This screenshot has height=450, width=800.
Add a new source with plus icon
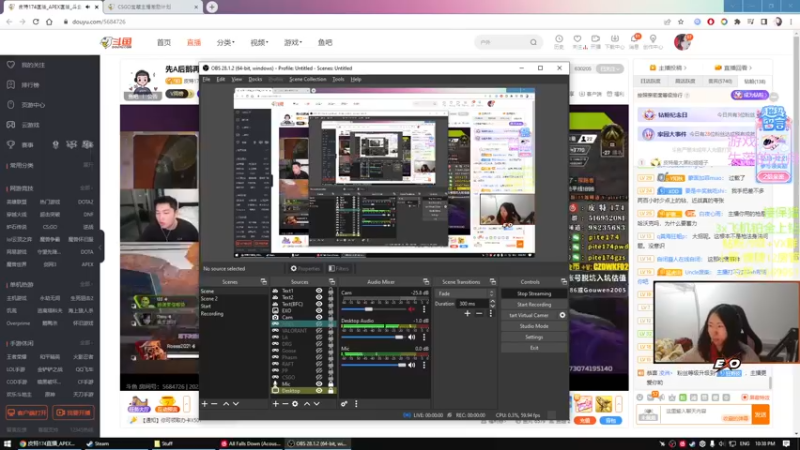point(276,404)
